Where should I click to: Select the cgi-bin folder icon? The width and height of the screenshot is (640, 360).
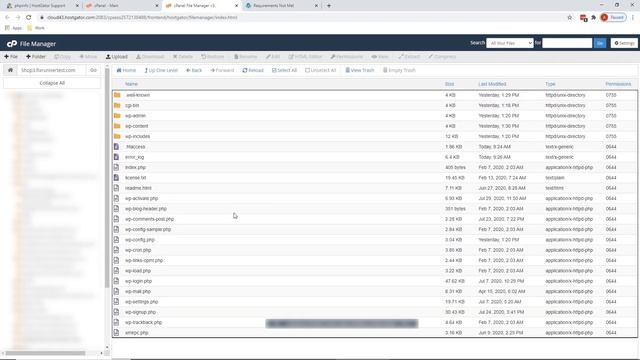point(117,105)
